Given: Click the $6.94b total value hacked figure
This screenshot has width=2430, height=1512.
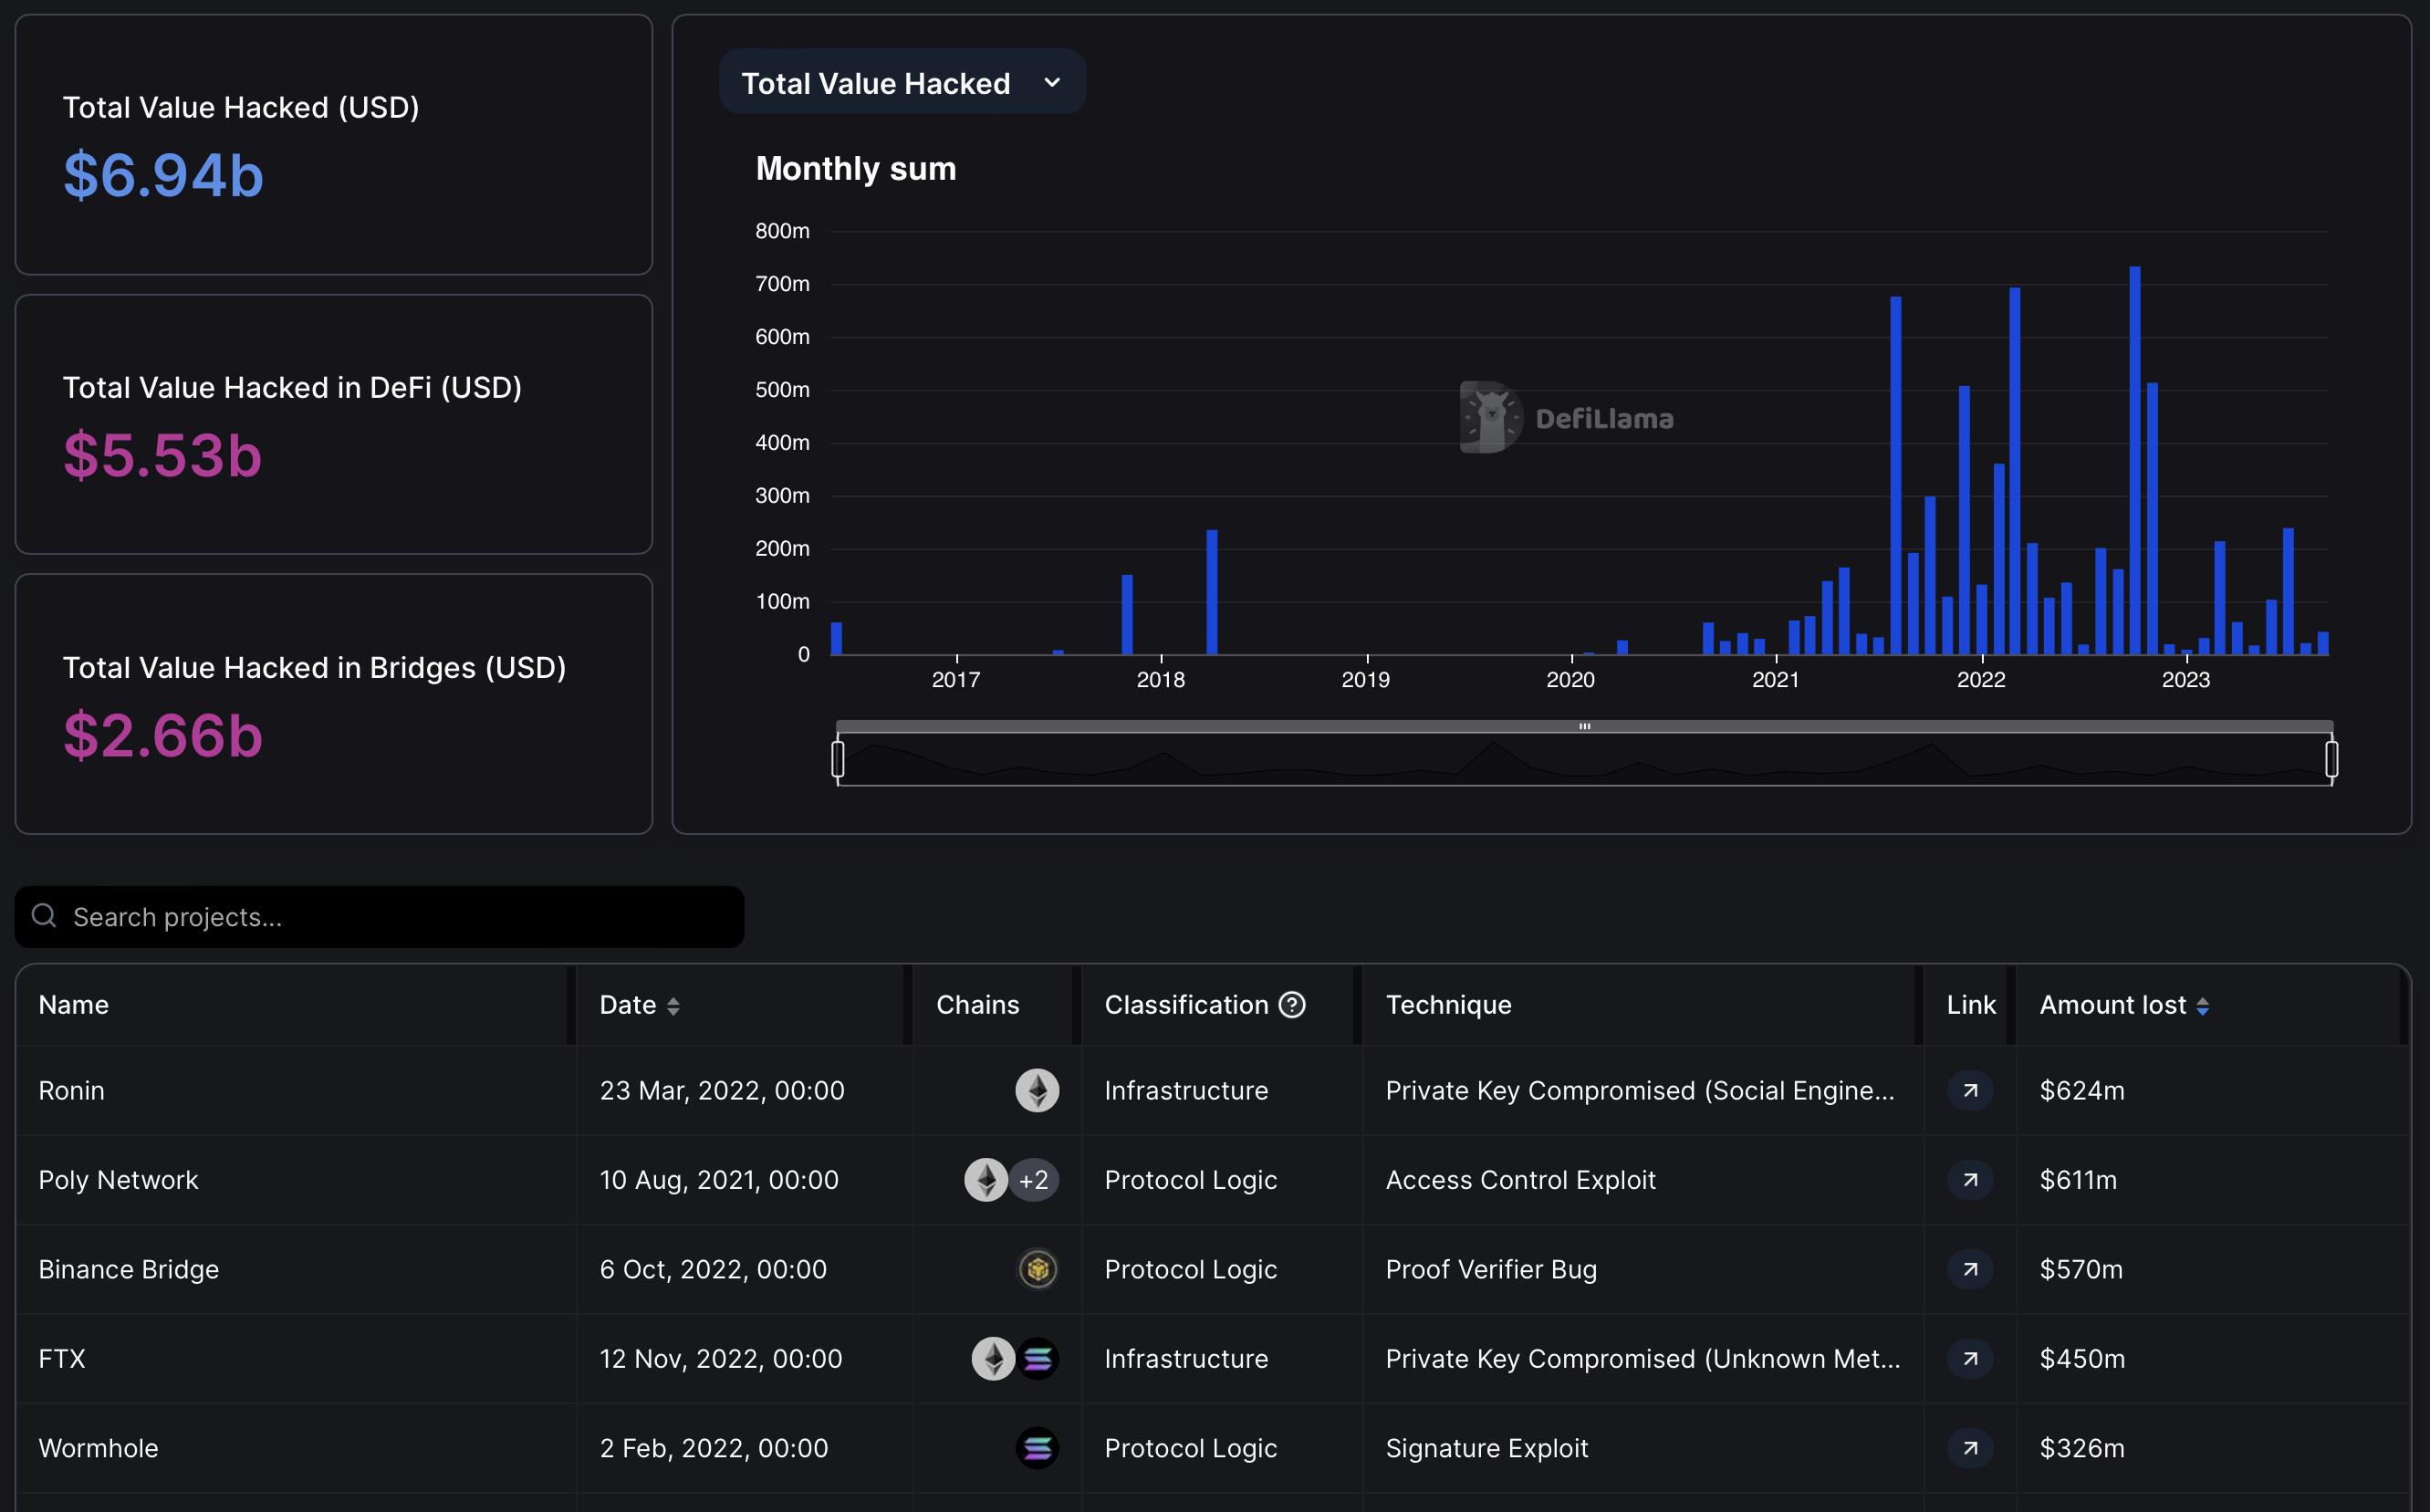Looking at the screenshot, I should pos(163,175).
